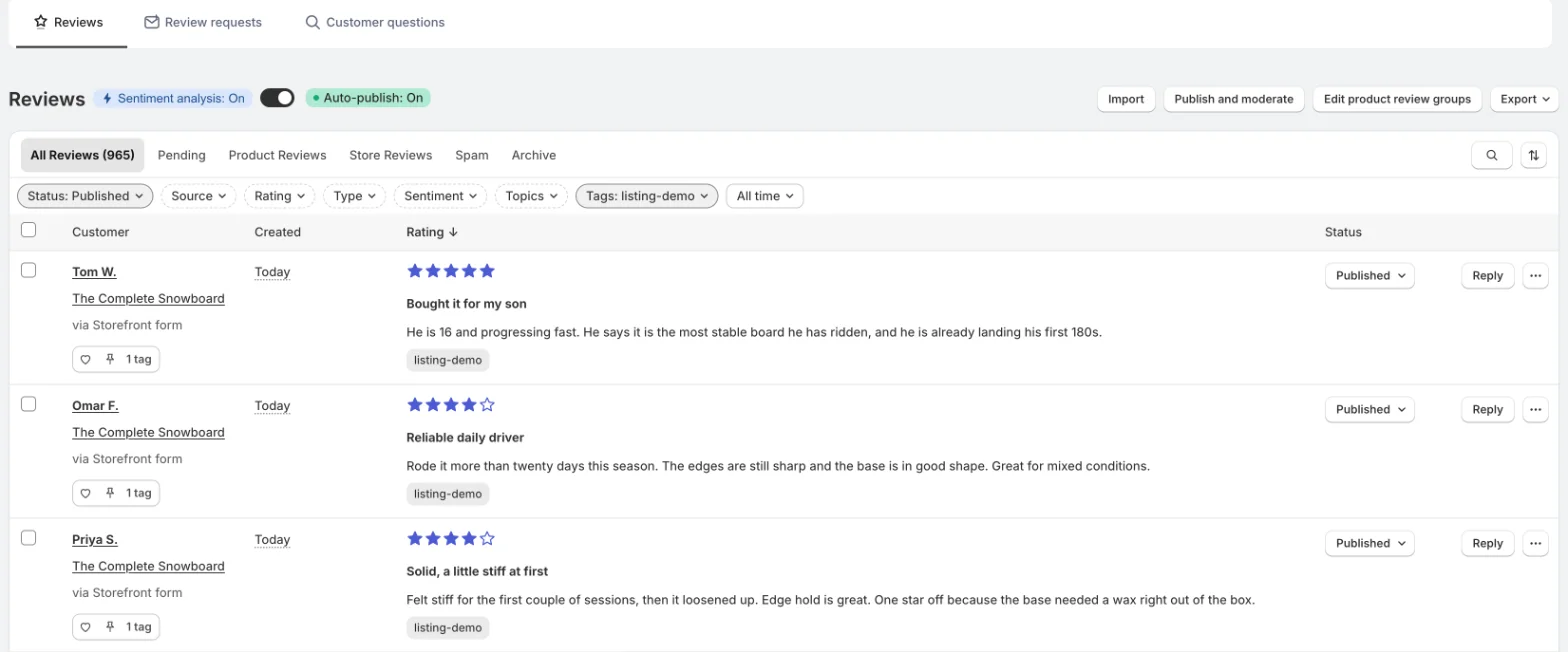Viewport: 1568px width, 652px height.
Task: Open The Complete Snowboard link under Omar F.
Action: [148, 433]
